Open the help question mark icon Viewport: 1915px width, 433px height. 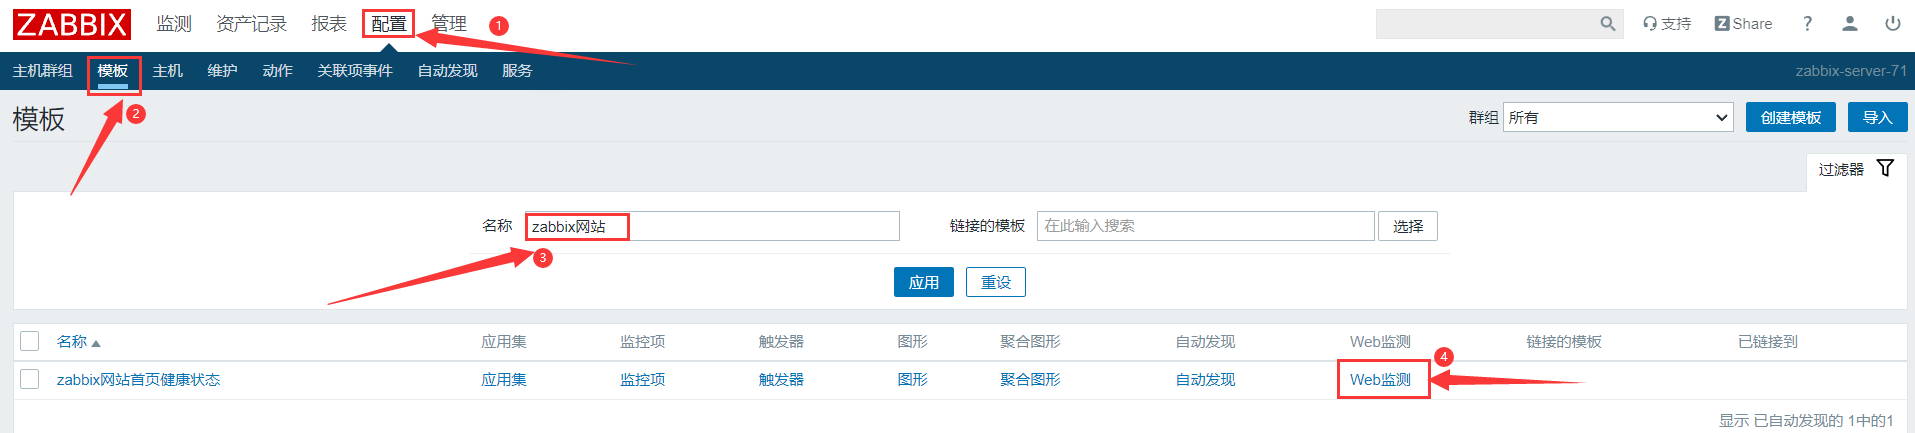1807,24
